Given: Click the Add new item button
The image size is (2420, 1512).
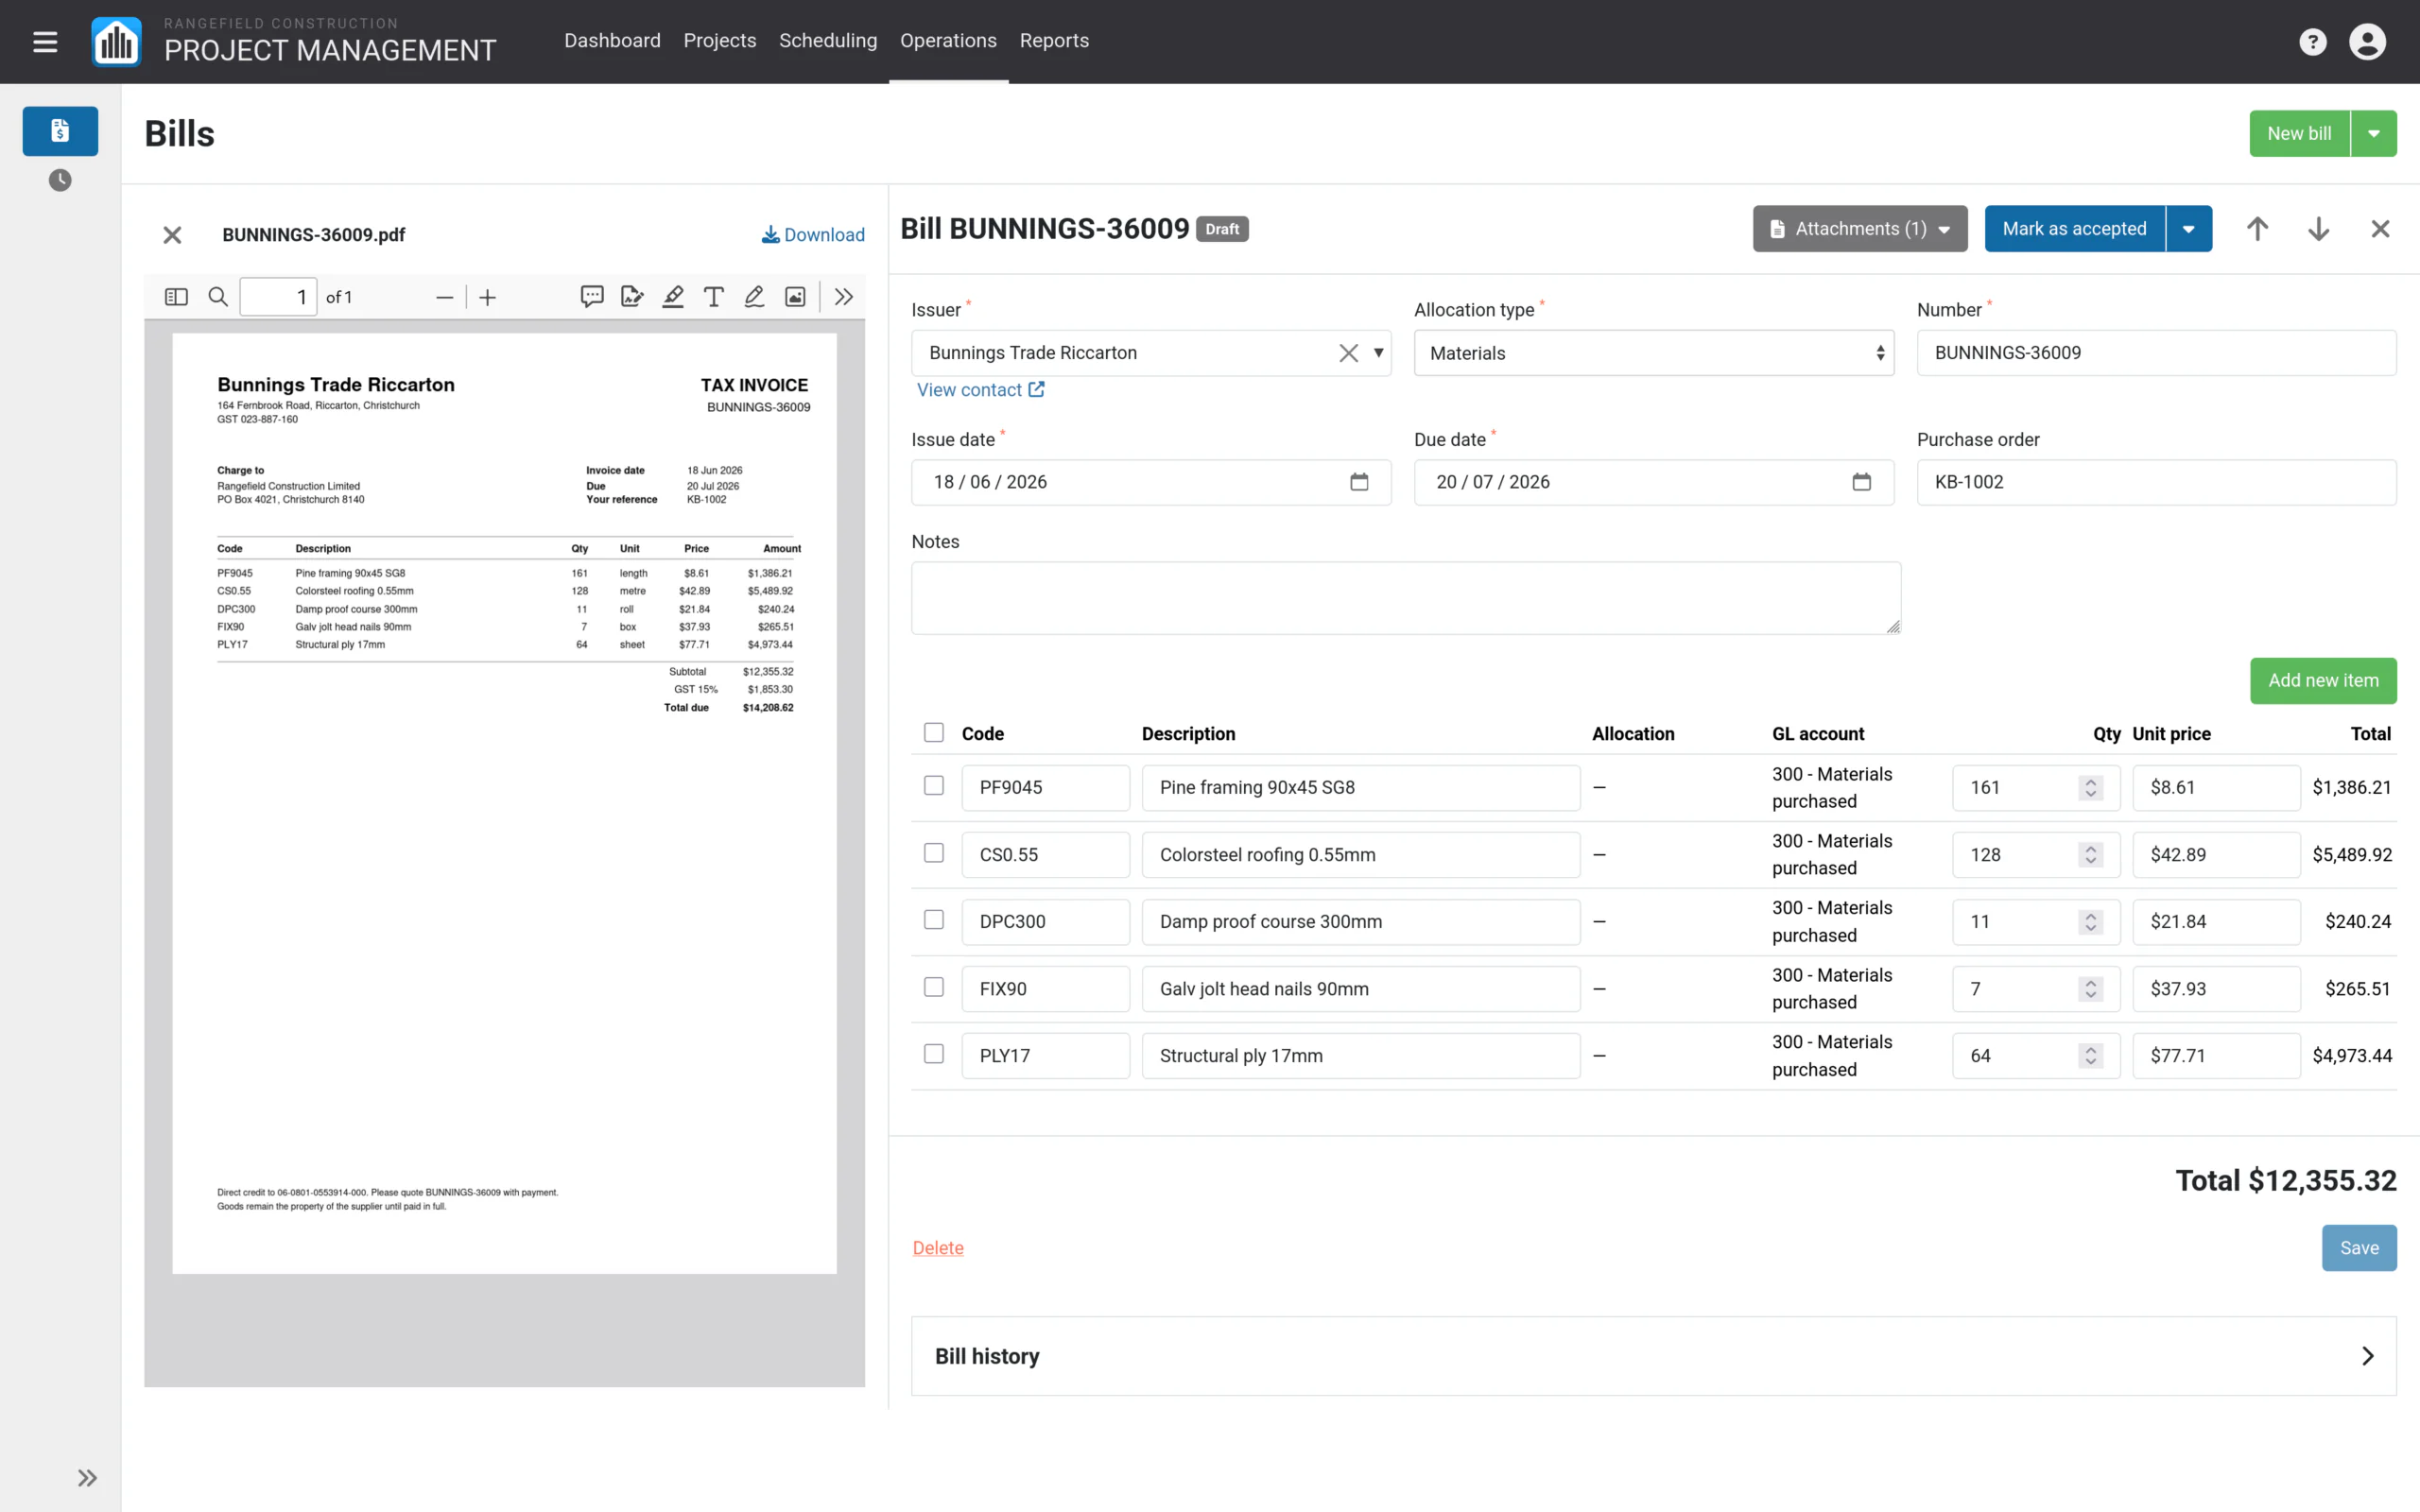Looking at the screenshot, I should [2323, 681].
